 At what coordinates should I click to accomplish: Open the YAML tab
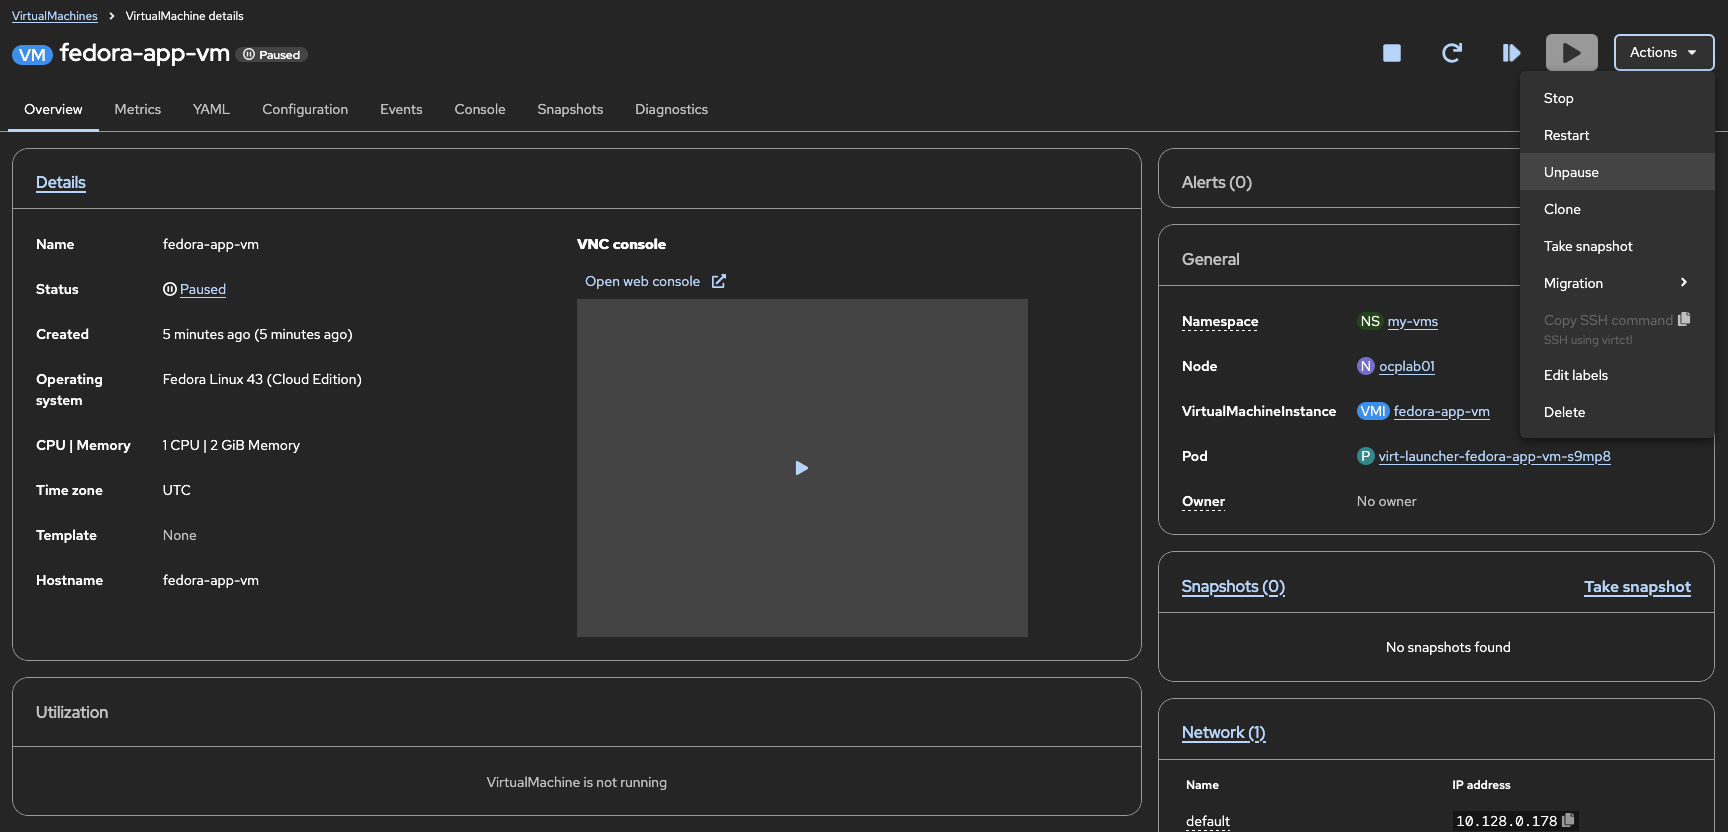tap(211, 109)
